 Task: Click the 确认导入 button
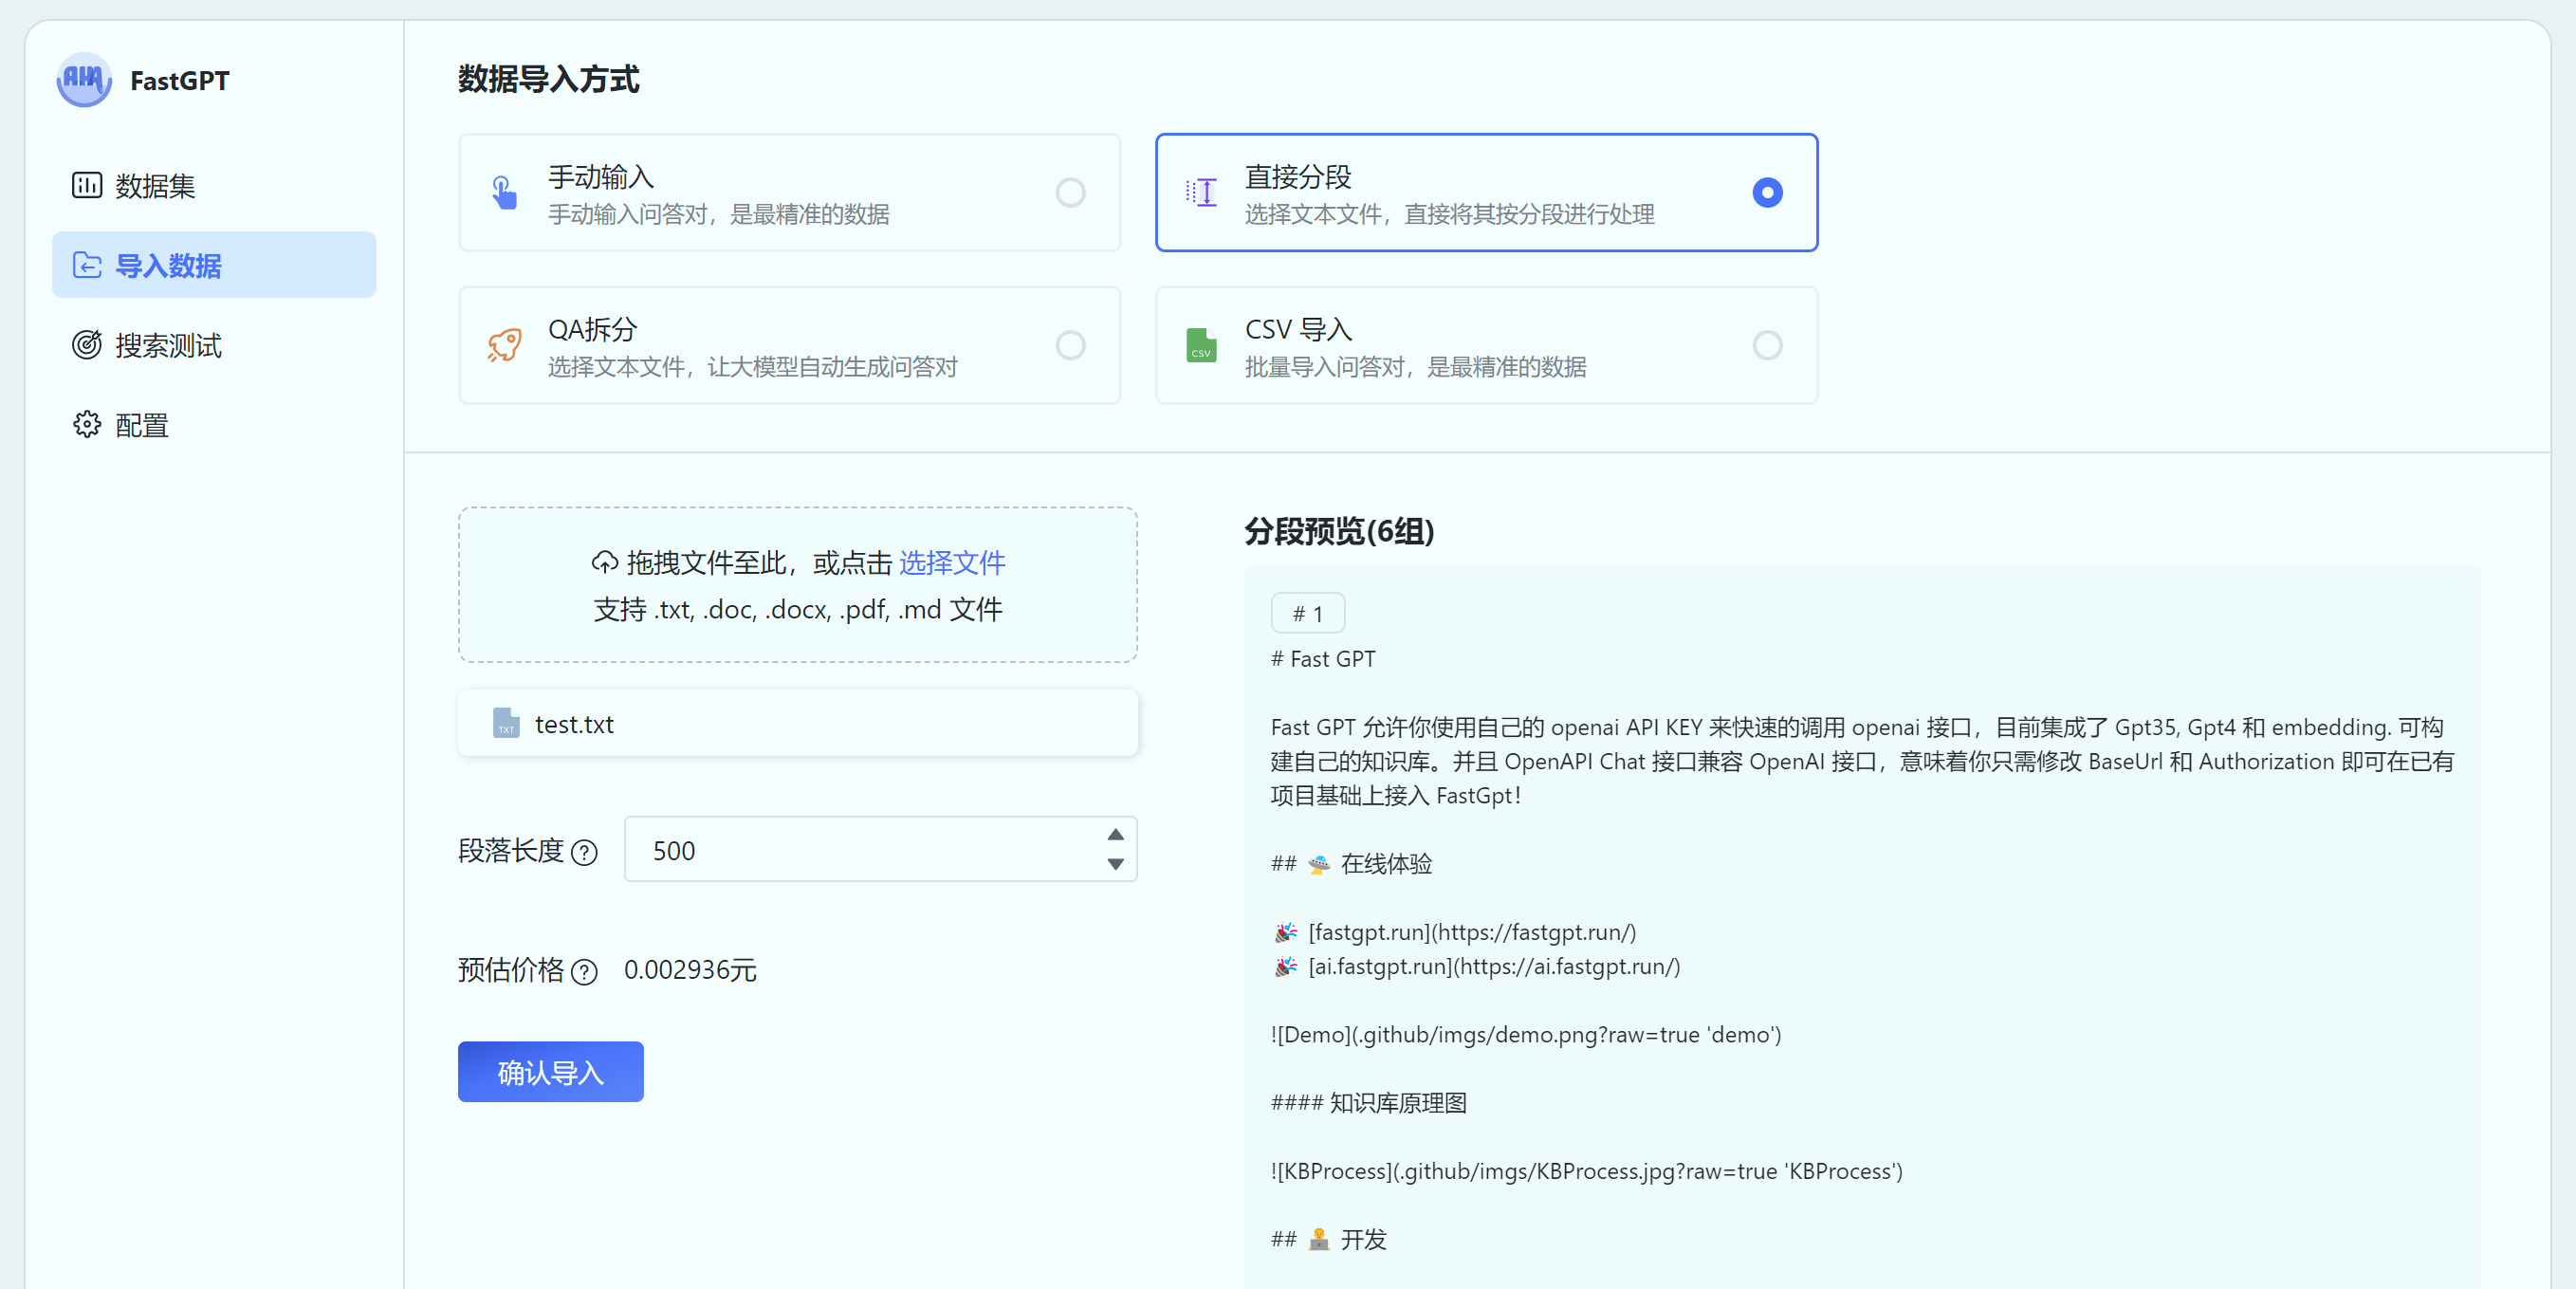point(550,1072)
